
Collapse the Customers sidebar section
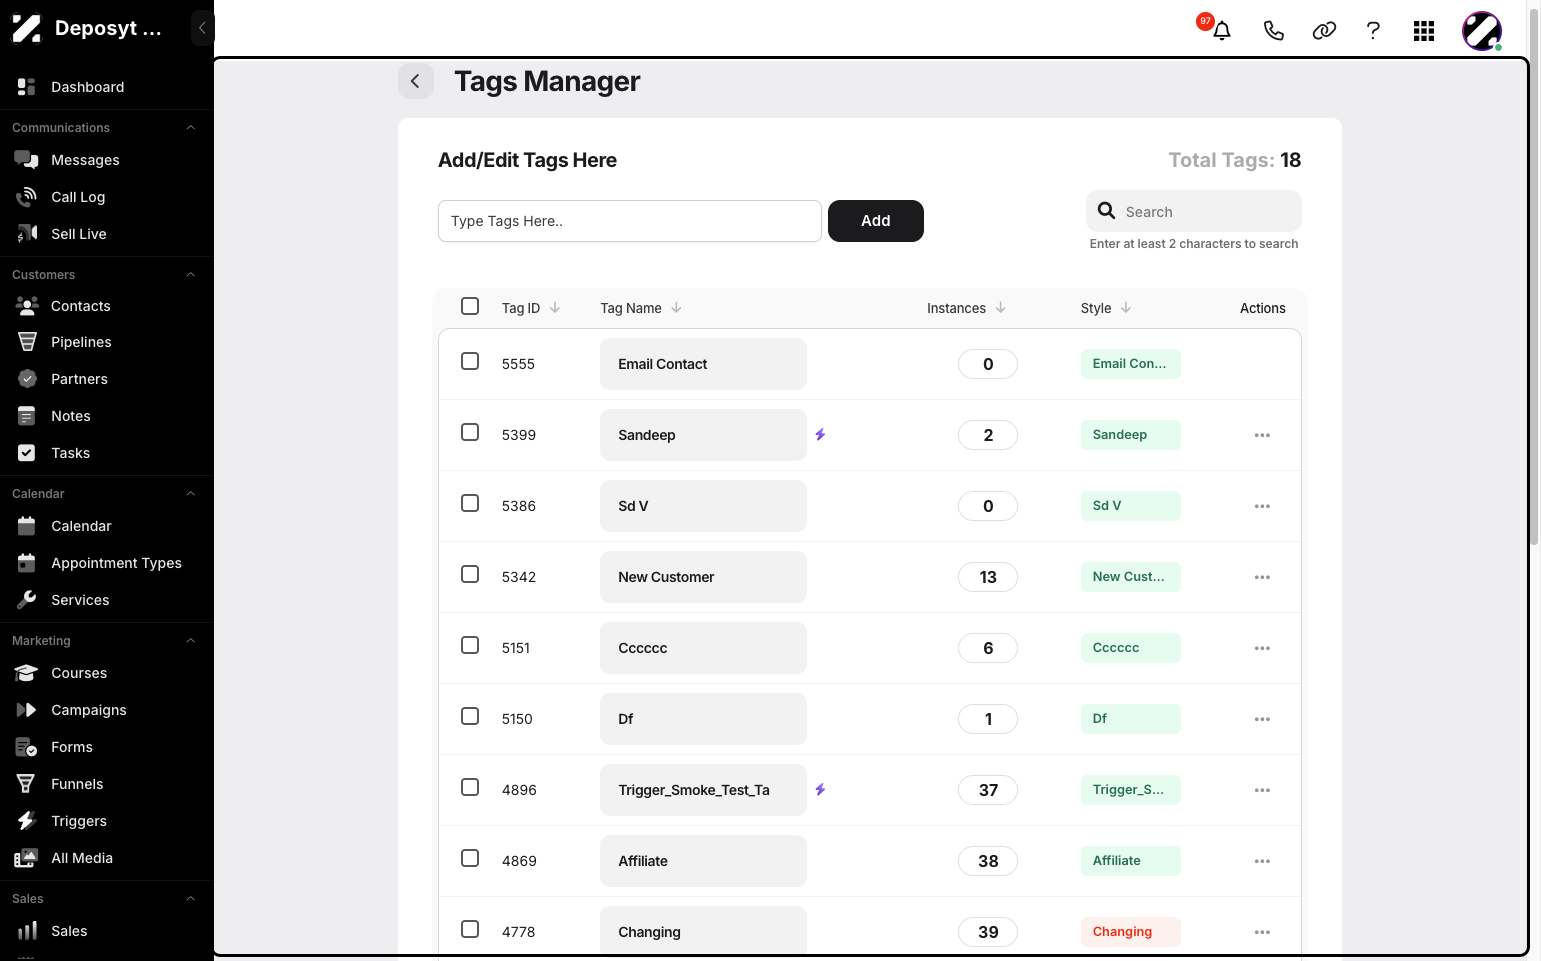pyautogui.click(x=190, y=274)
